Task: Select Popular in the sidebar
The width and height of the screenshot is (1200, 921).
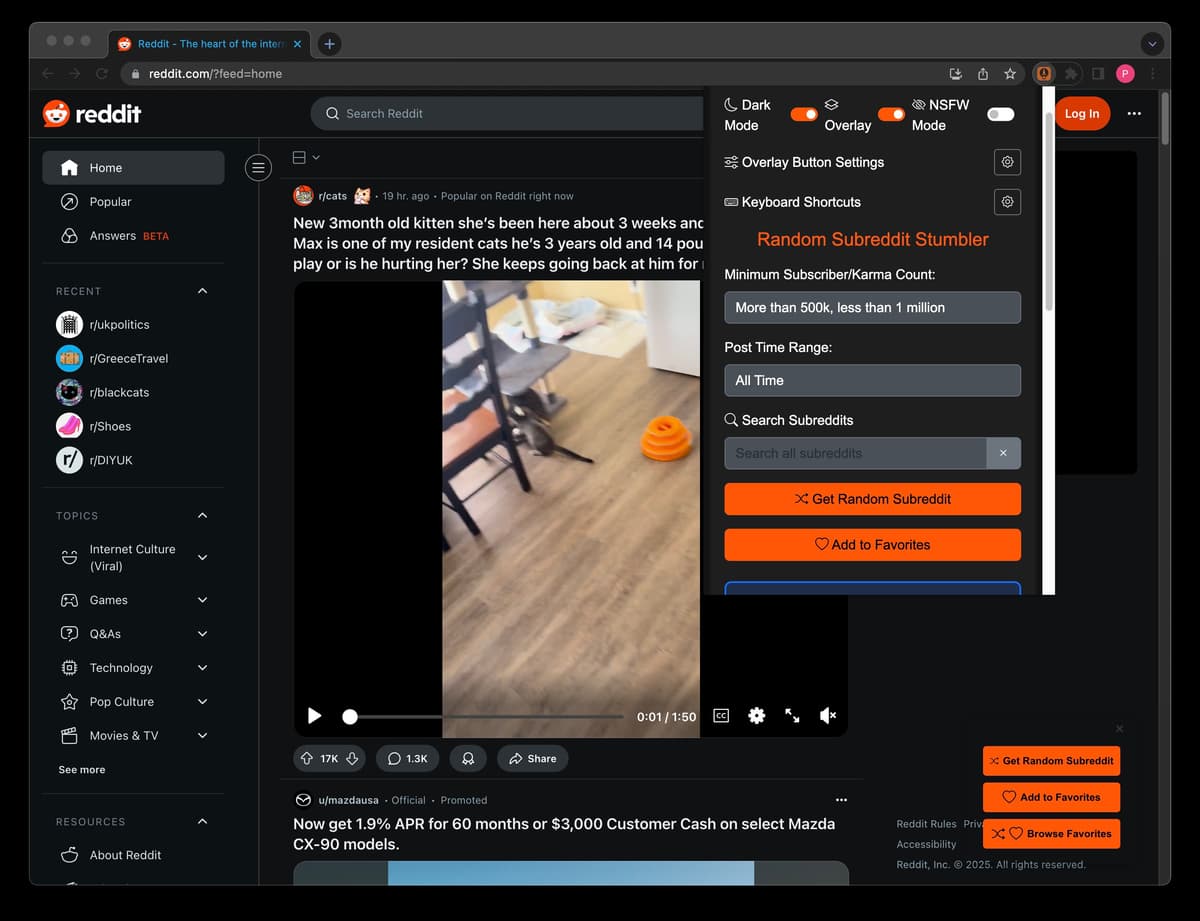Action: [x=110, y=202]
